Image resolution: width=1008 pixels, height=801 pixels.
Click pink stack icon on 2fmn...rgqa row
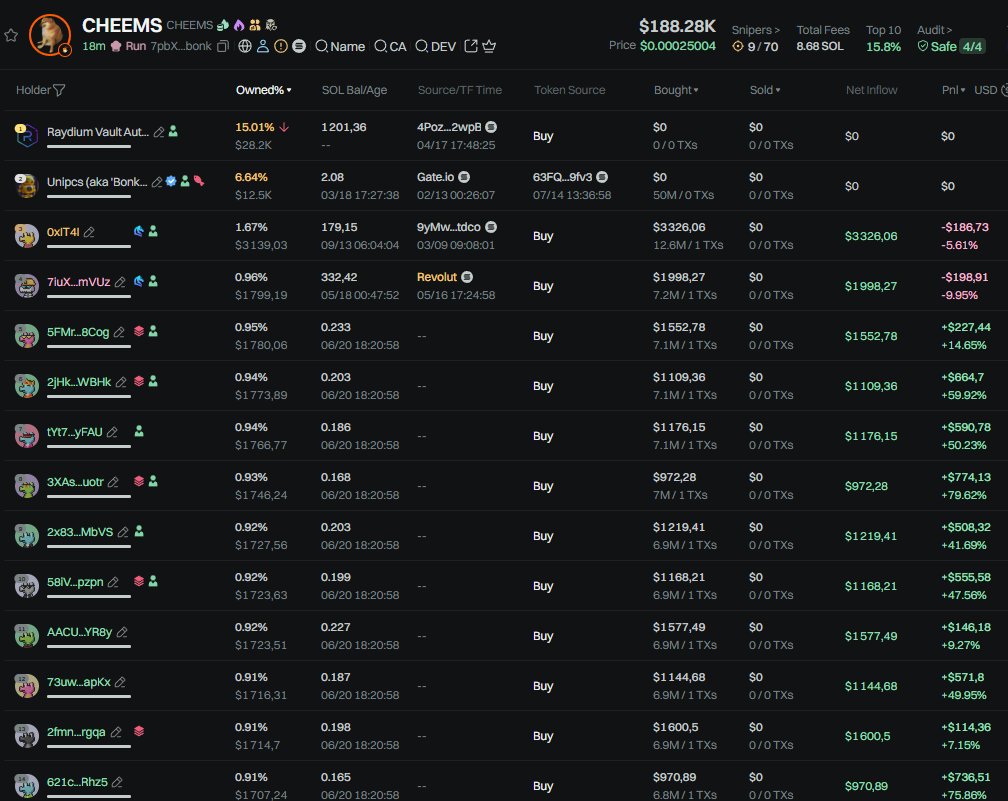point(139,731)
